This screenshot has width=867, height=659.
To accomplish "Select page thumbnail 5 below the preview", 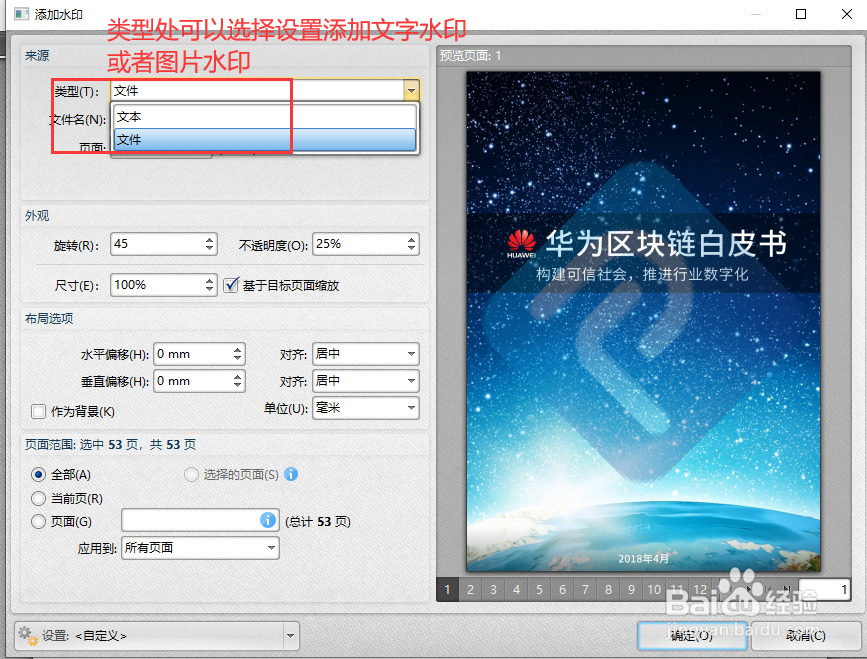I will coord(539,590).
